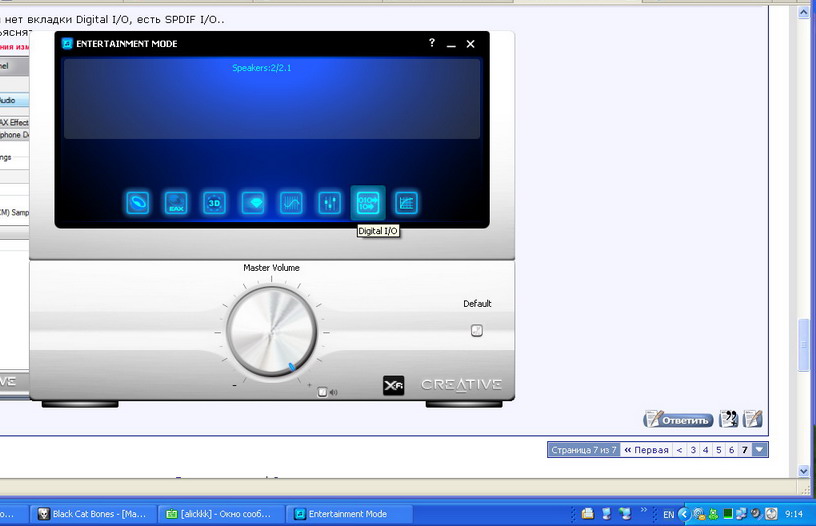Viewport: 816px width, 526px height.
Task: Click the network connection tray icon
Action: (742, 514)
